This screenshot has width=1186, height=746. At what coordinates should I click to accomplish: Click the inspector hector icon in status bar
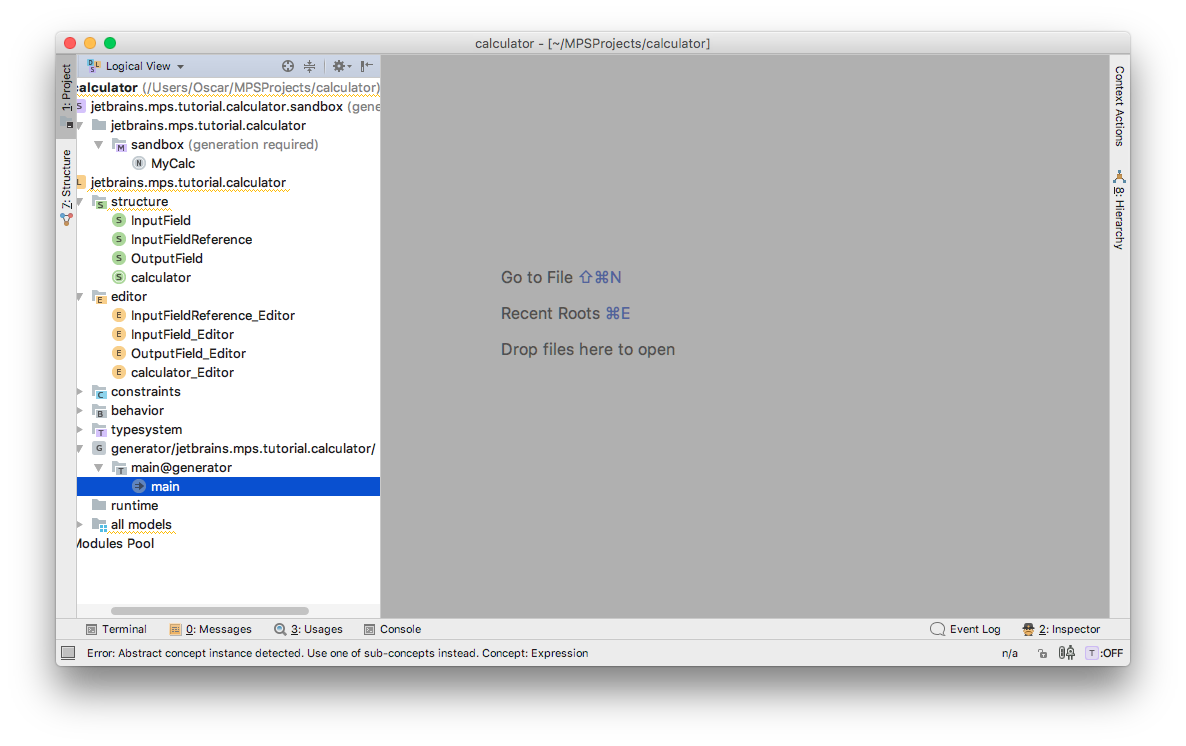(x=1066, y=653)
